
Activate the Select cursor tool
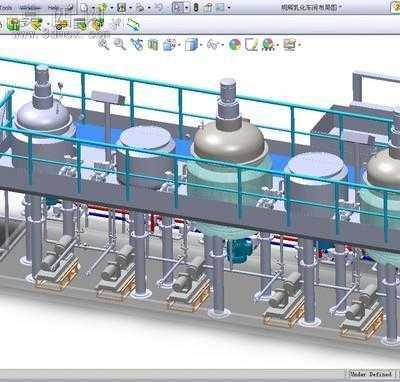tap(177, 7)
